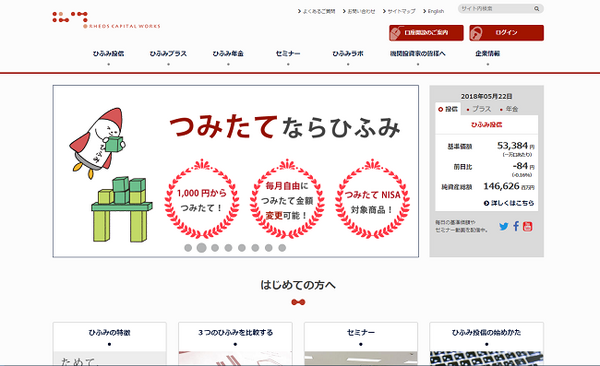Click the 146,626 net assets value

pos(501,186)
